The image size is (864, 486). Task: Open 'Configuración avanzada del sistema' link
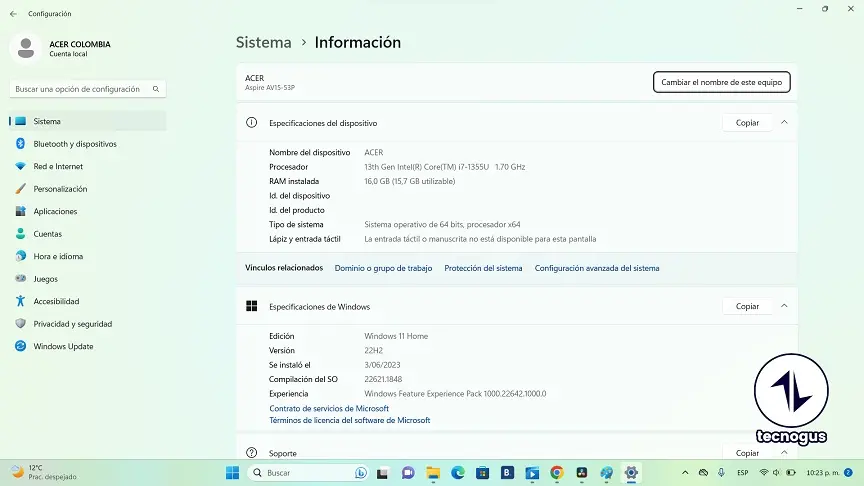pyautogui.click(x=597, y=268)
